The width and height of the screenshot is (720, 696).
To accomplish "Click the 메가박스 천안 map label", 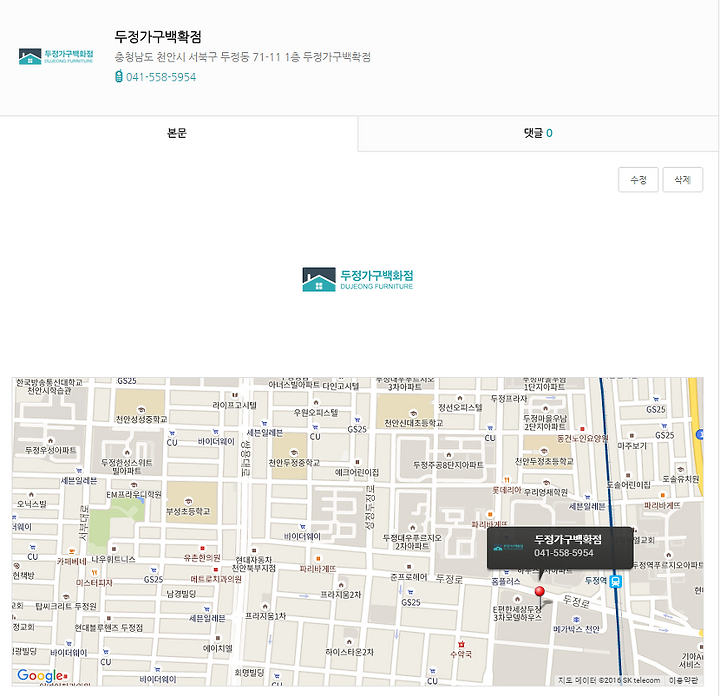I will [x=576, y=629].
